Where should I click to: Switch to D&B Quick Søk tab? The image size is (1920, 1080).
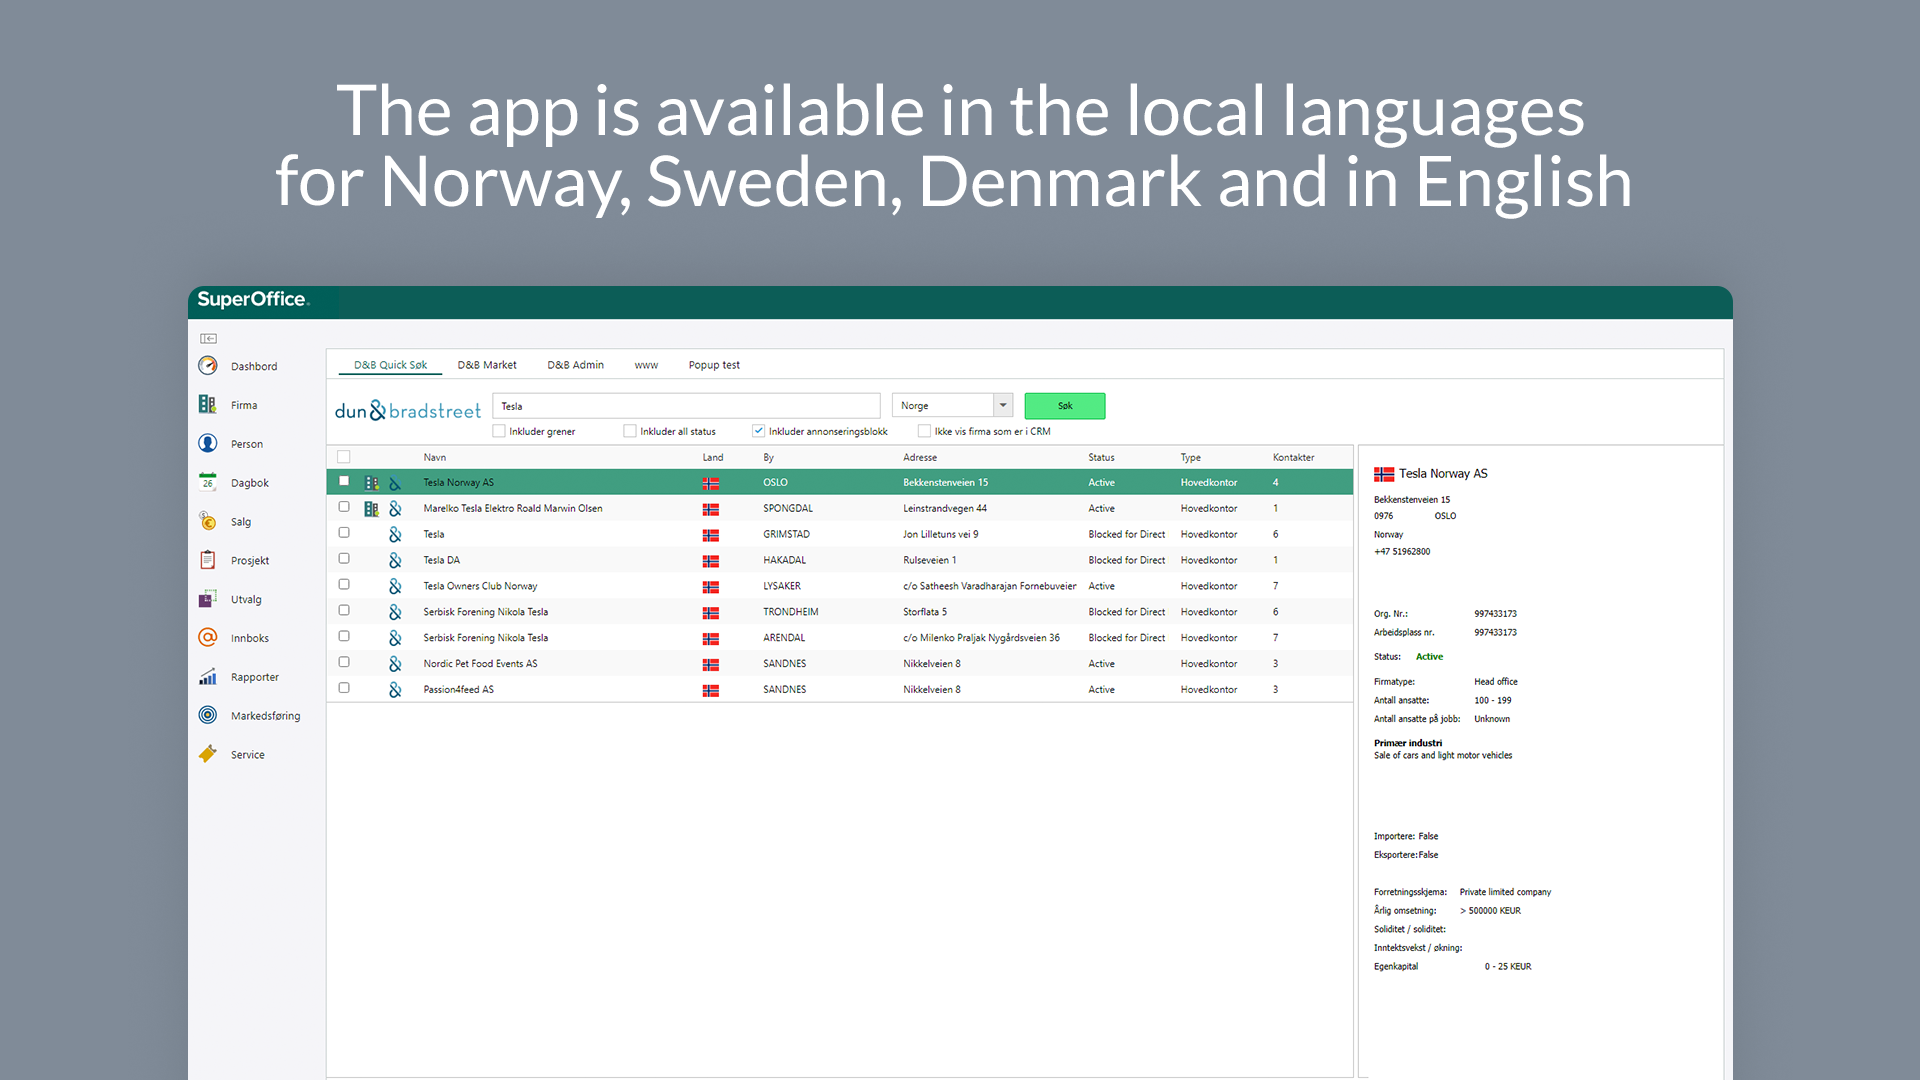[390, 365]
